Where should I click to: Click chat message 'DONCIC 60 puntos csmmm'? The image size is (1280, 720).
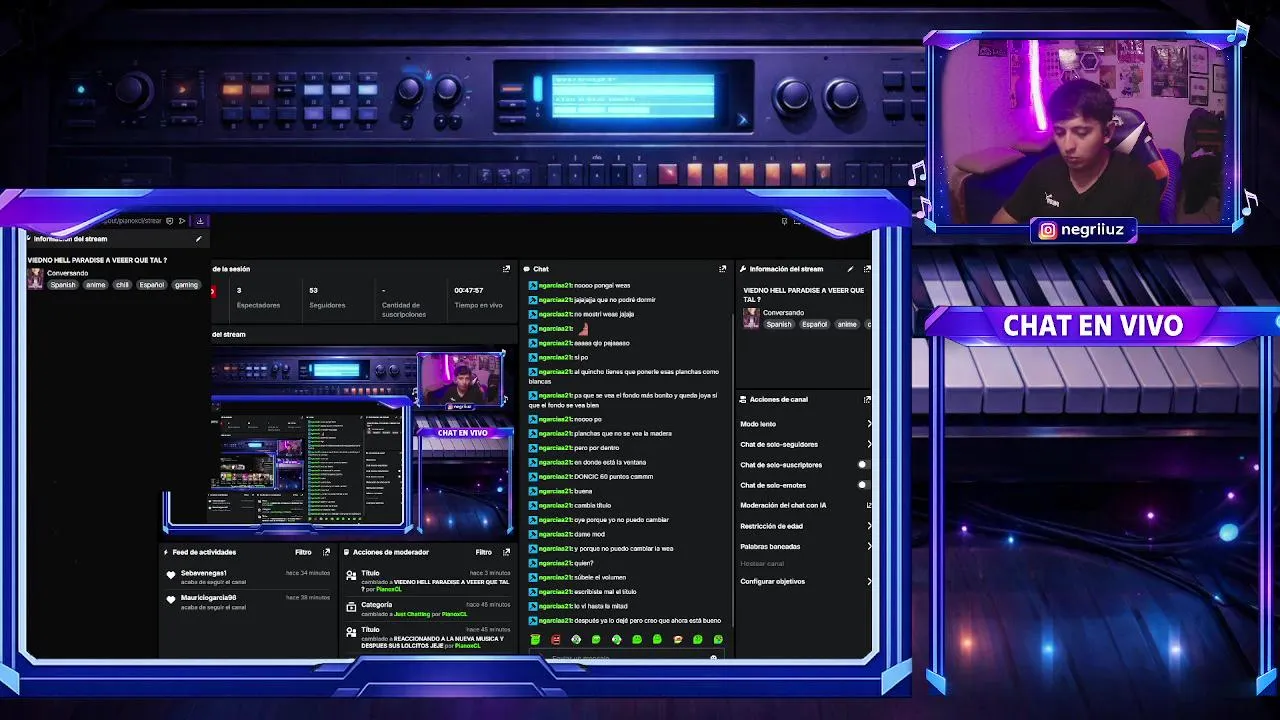tap(613, 477)
